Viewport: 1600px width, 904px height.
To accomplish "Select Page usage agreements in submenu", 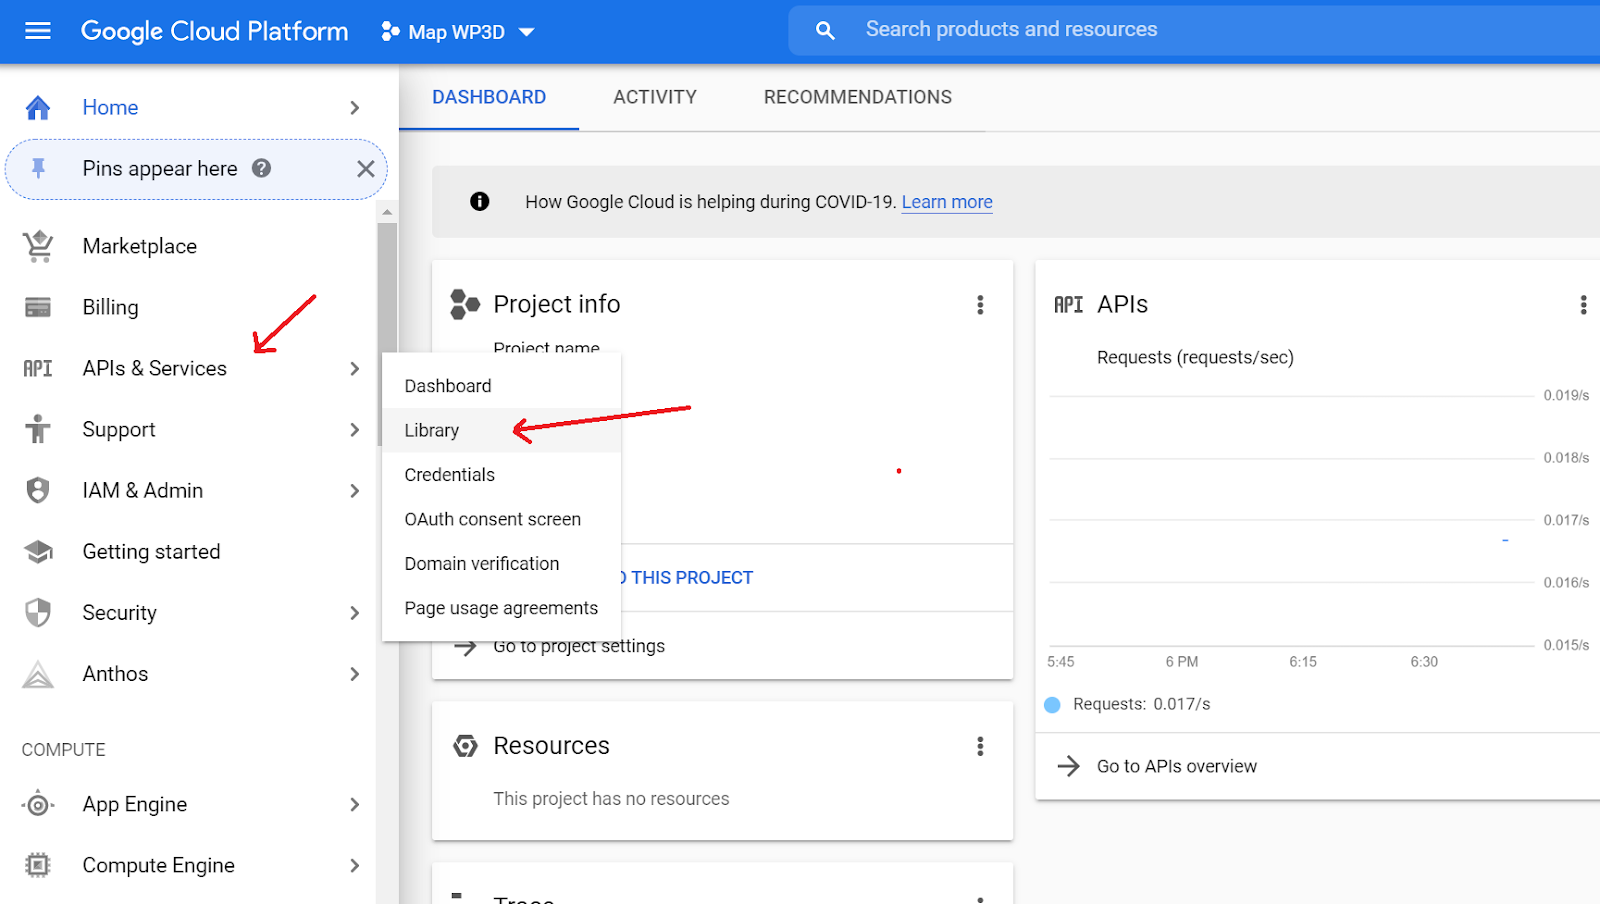I will coord(501,608).
